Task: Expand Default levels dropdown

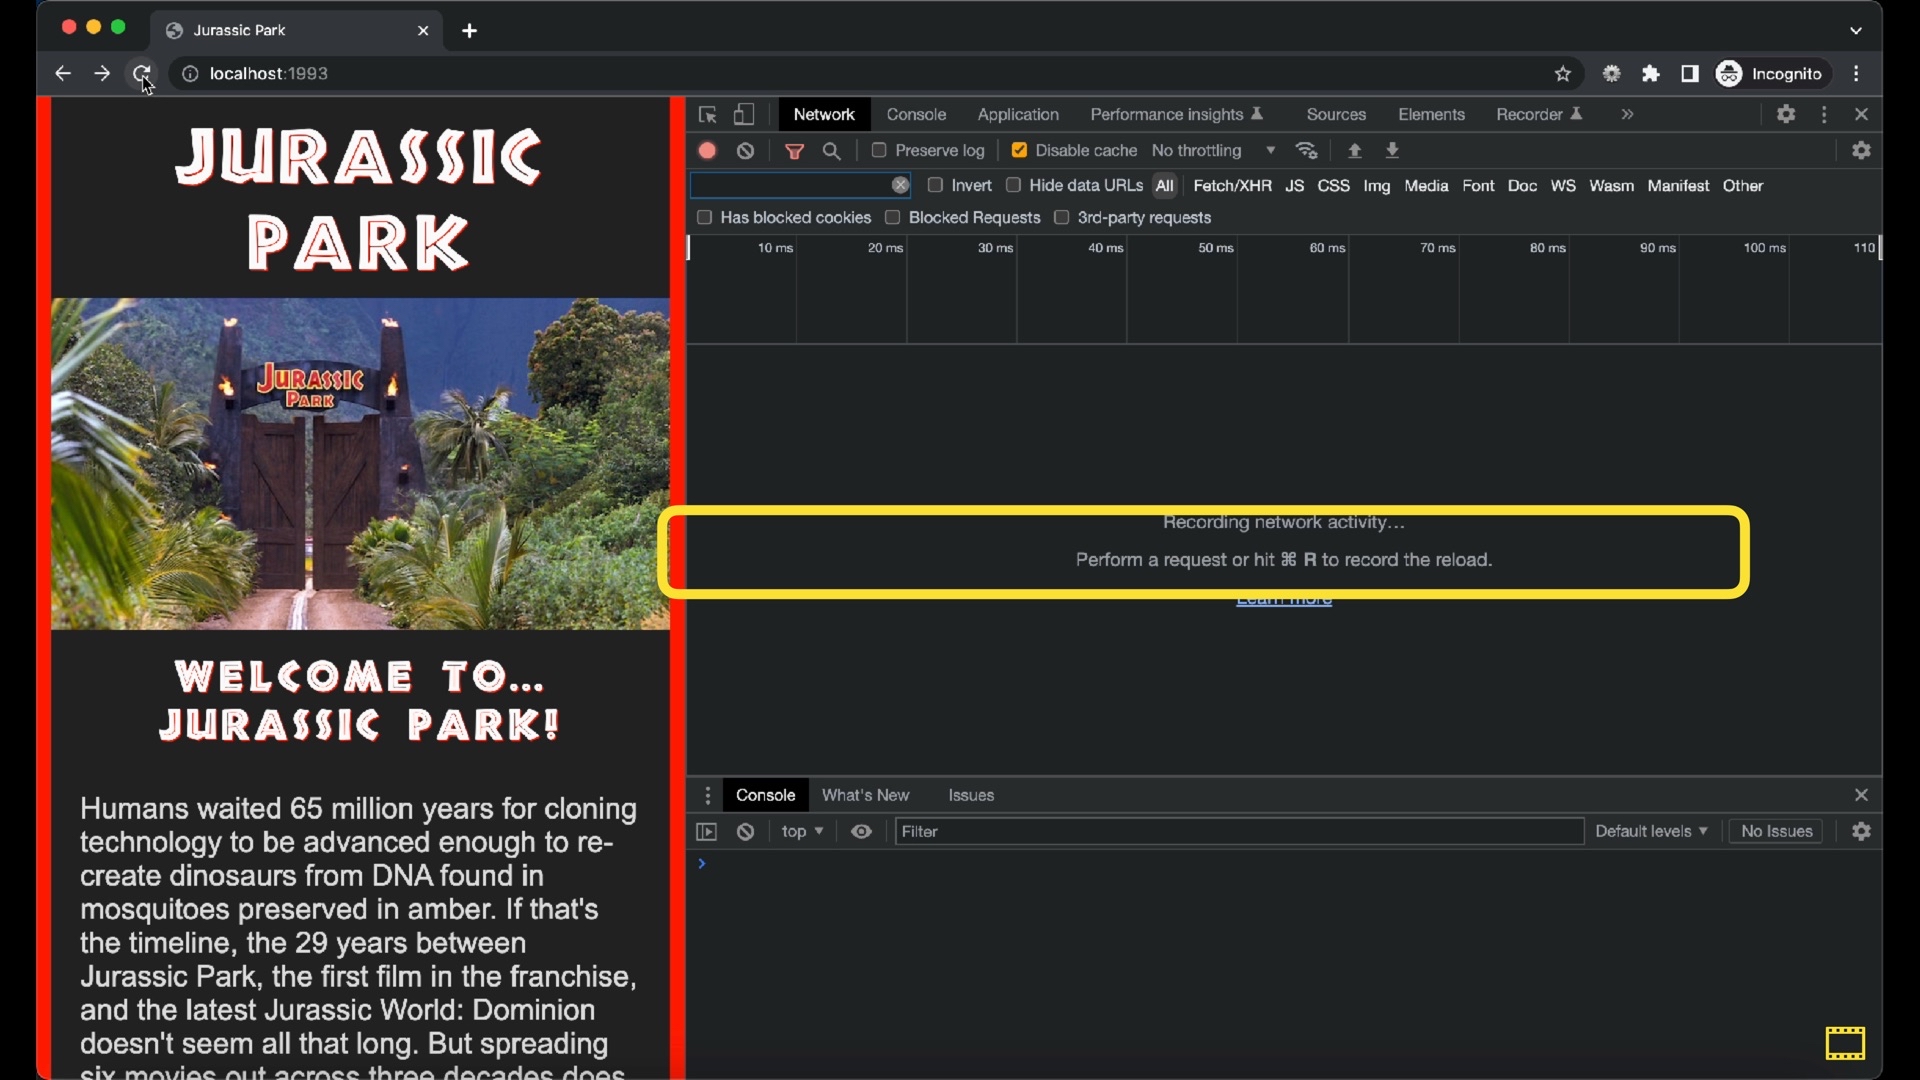Action: coord(1651,832)
